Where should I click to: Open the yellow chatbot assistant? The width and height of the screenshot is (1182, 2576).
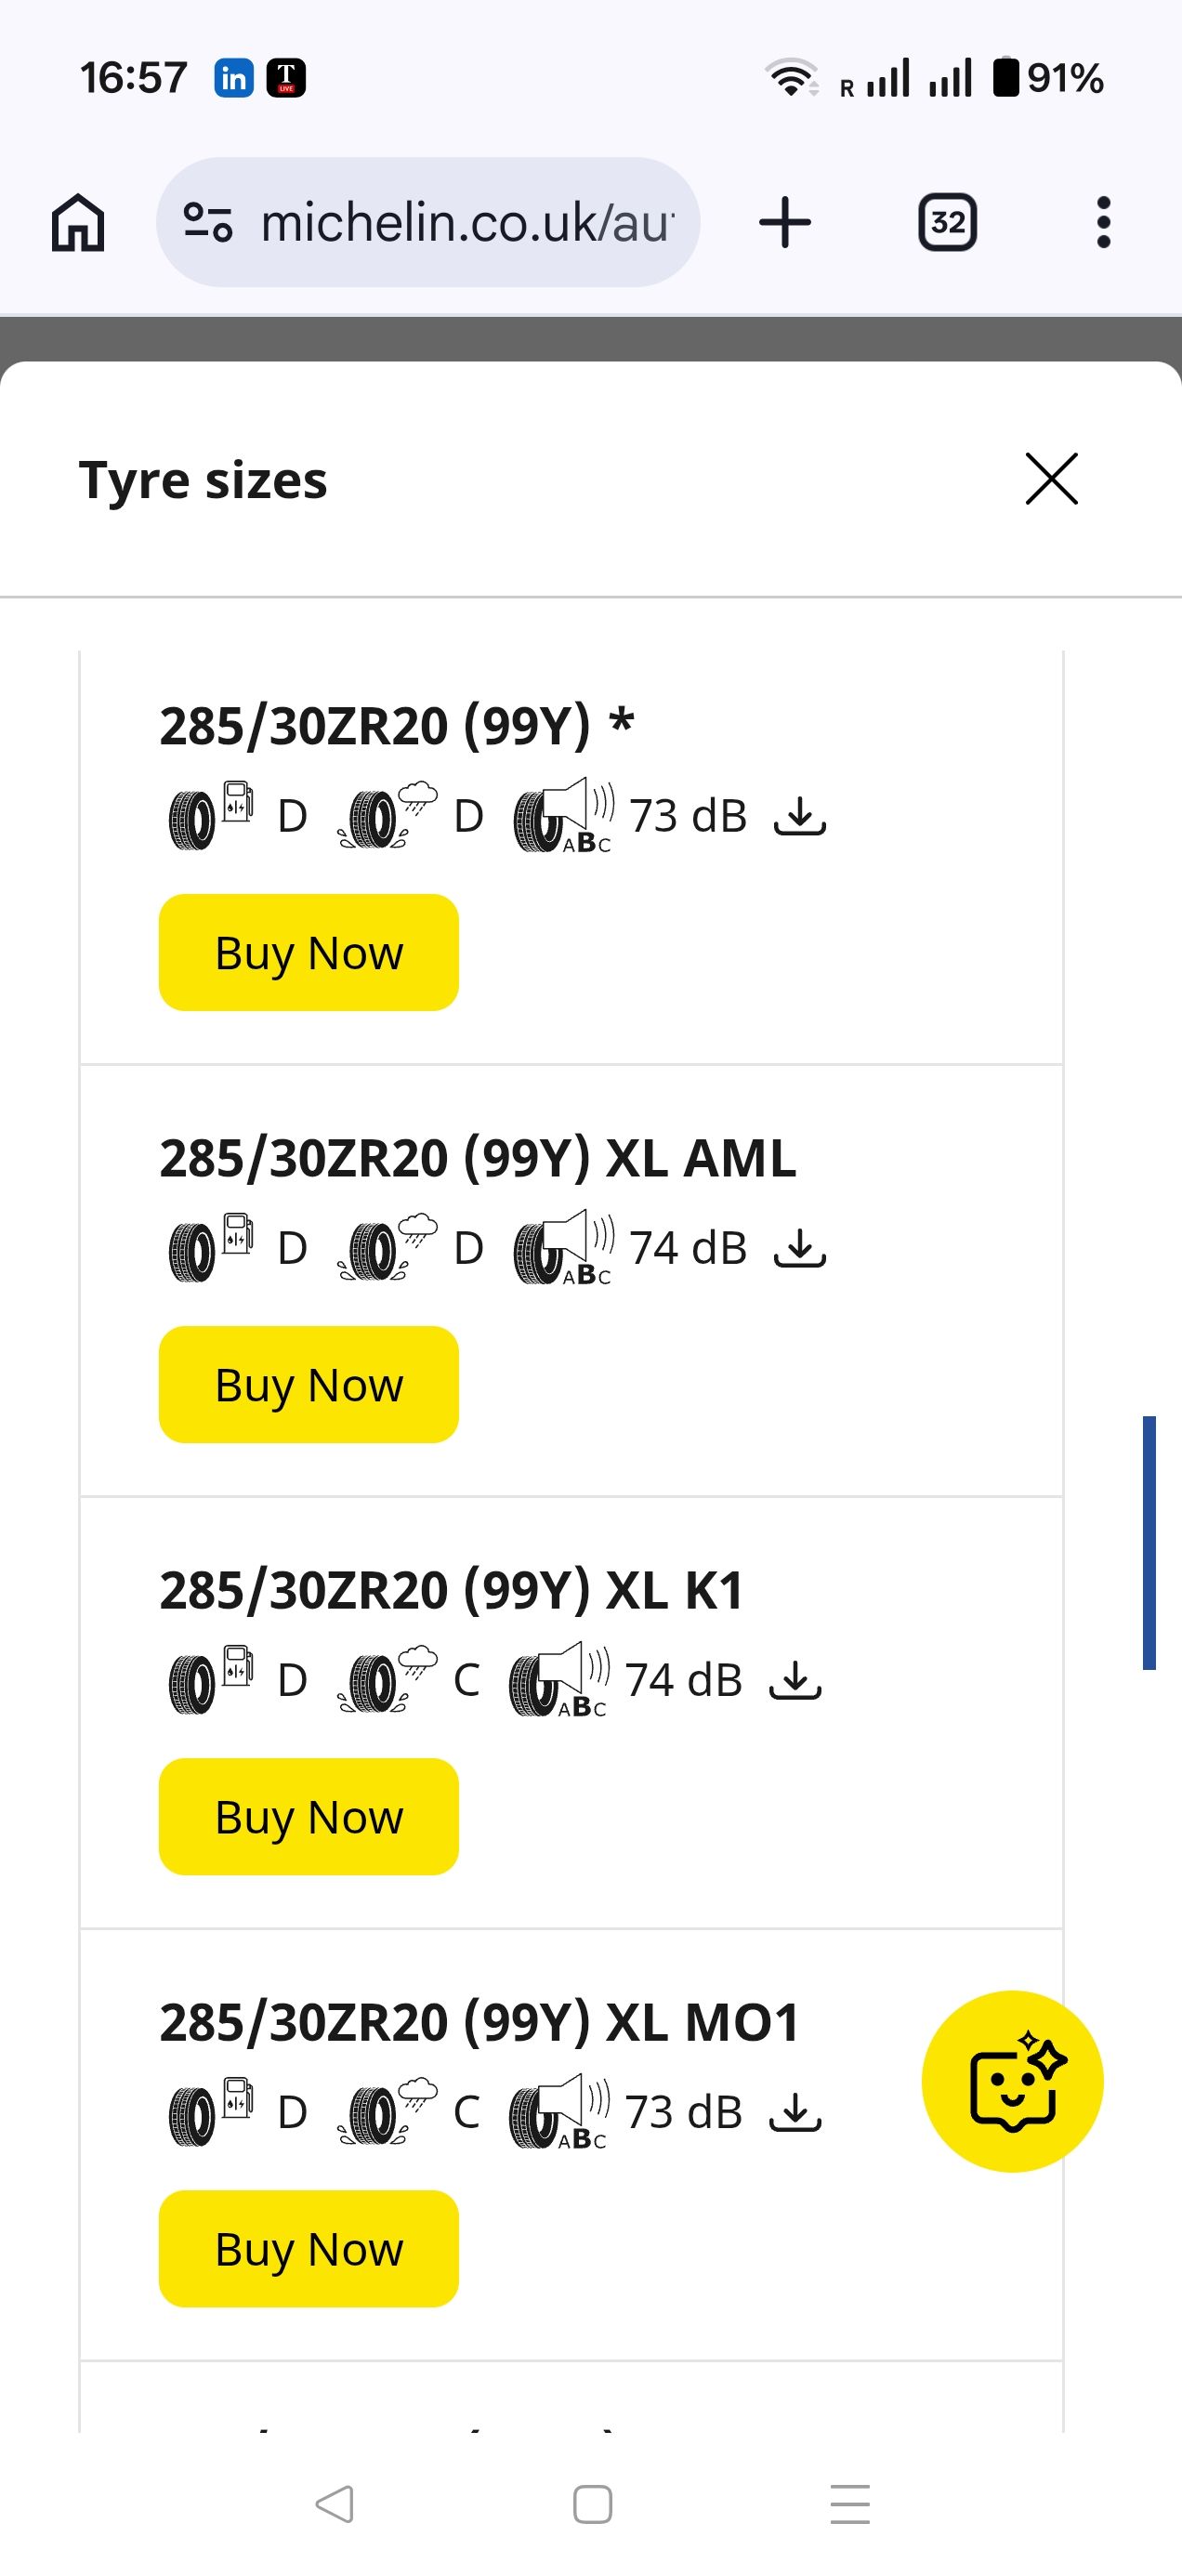coord(1012,2081)
